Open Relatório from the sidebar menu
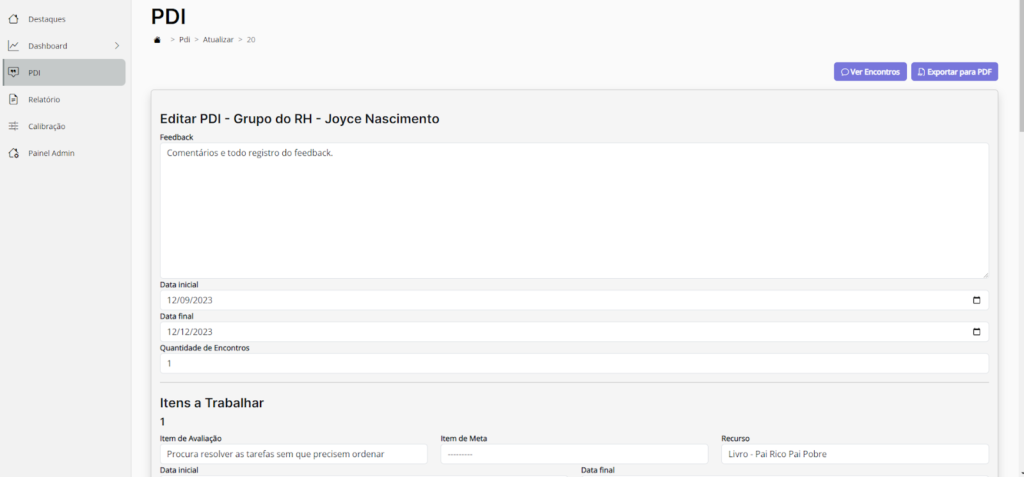Viewport: 1024px width, 477px height. tap(44, 99)
